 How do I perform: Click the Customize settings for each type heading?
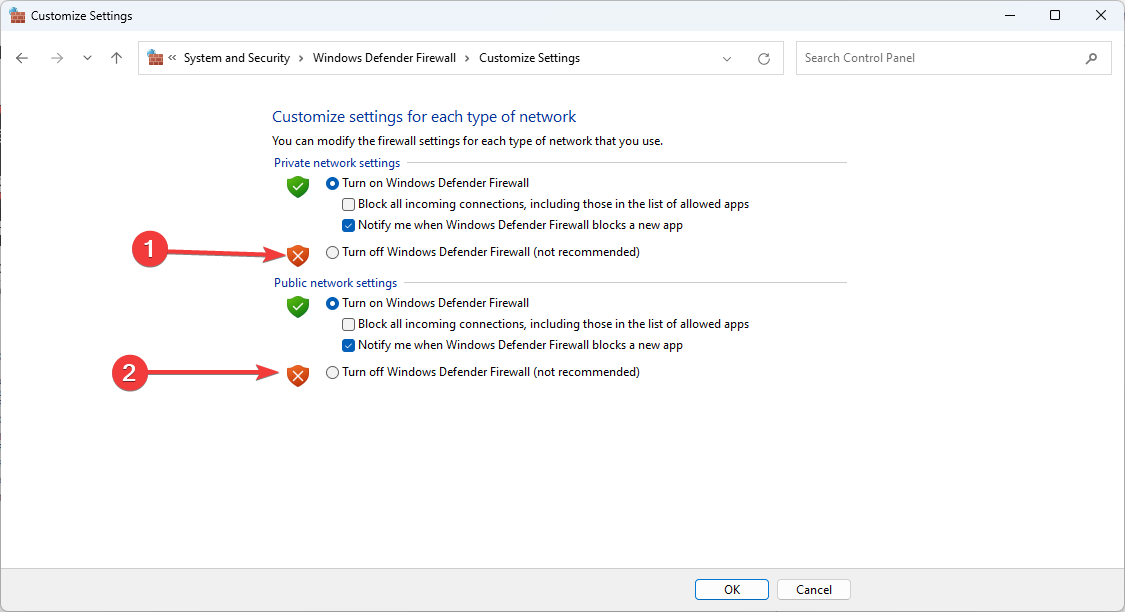pos(424,117)
